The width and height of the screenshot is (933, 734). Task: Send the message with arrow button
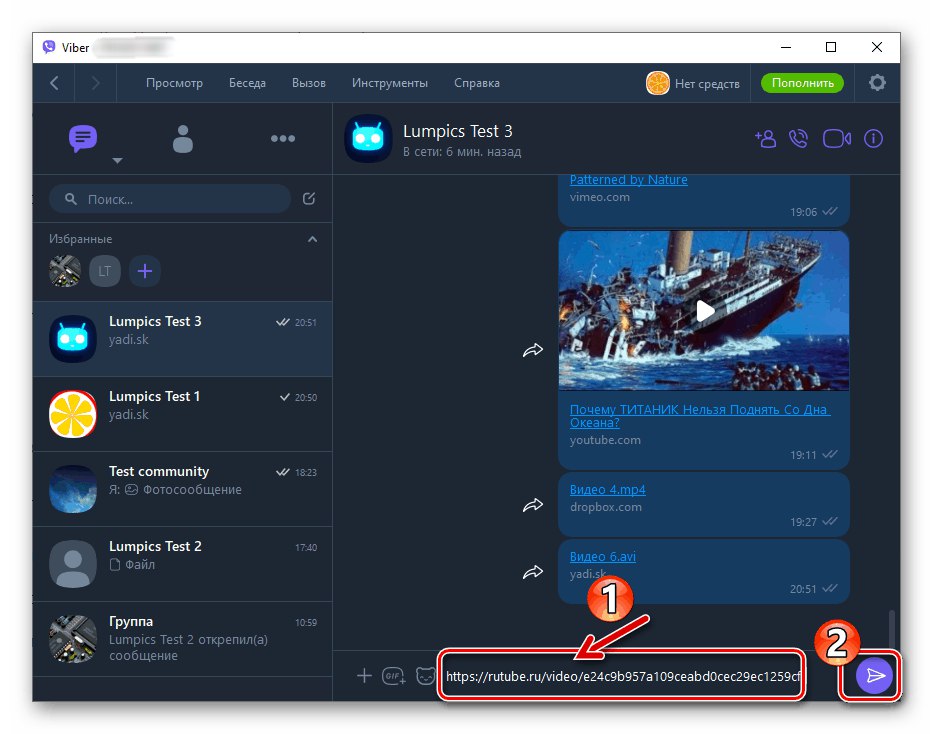click(874, 676)
